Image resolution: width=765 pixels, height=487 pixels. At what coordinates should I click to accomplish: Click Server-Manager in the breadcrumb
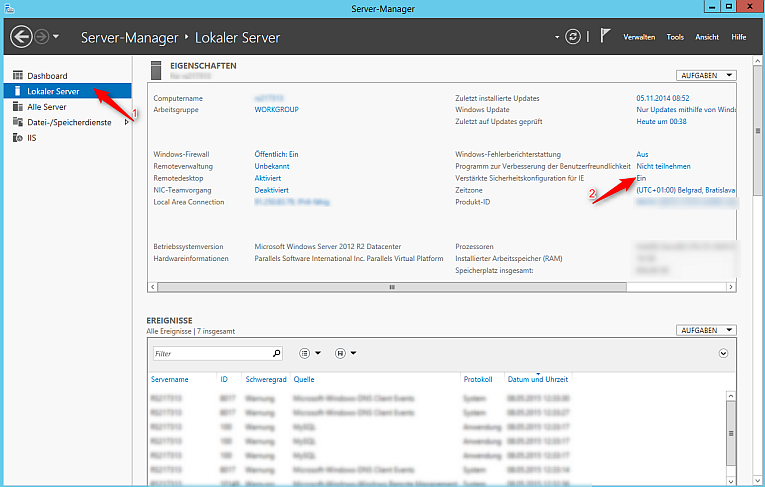tap(129, 38)
